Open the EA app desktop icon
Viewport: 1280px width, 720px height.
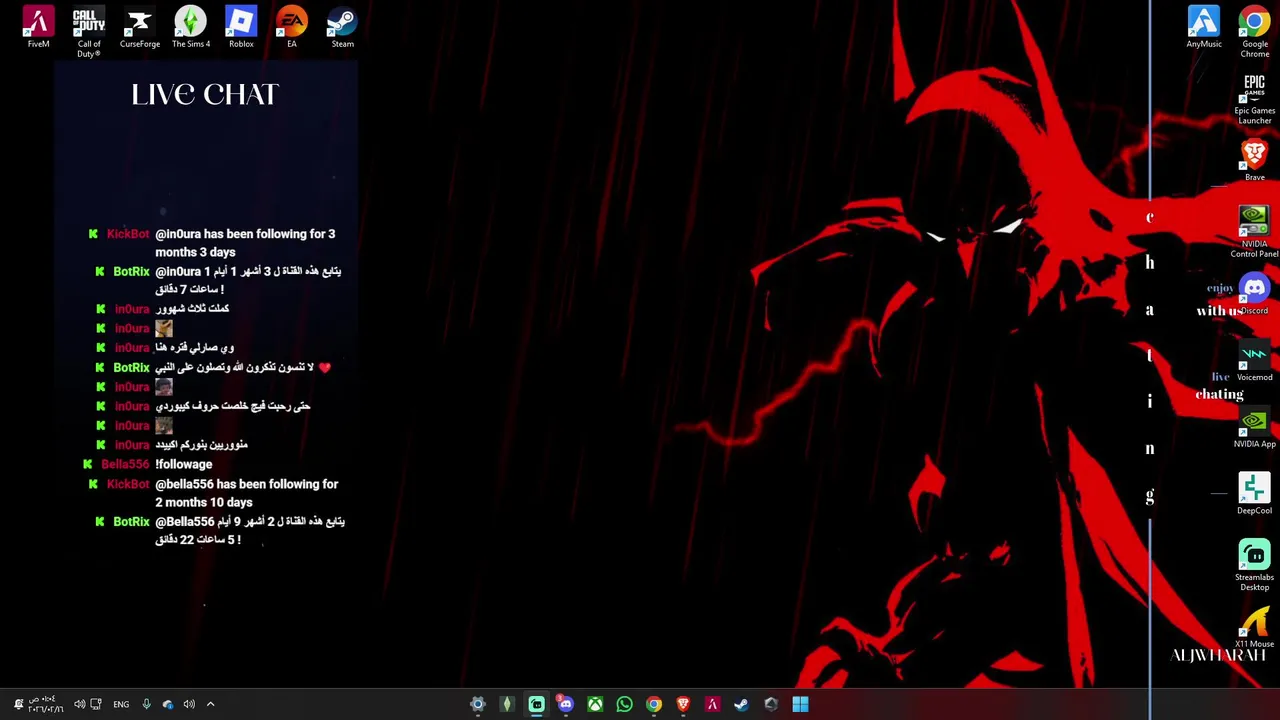(292, 27)
